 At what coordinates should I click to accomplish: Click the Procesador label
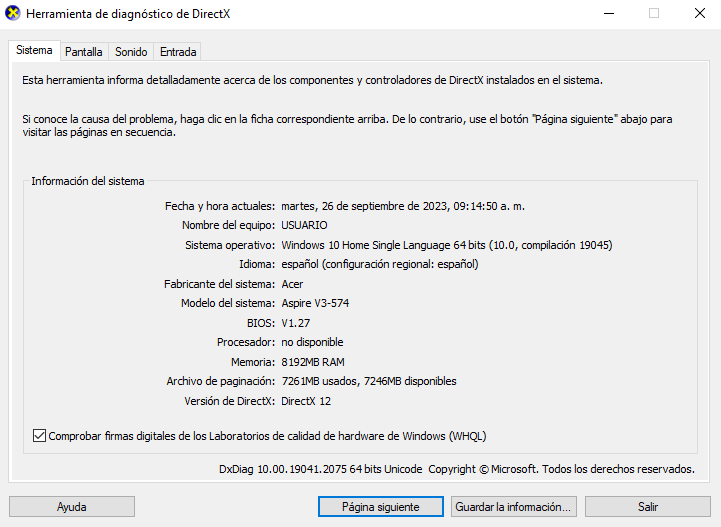tap(246, 342)
